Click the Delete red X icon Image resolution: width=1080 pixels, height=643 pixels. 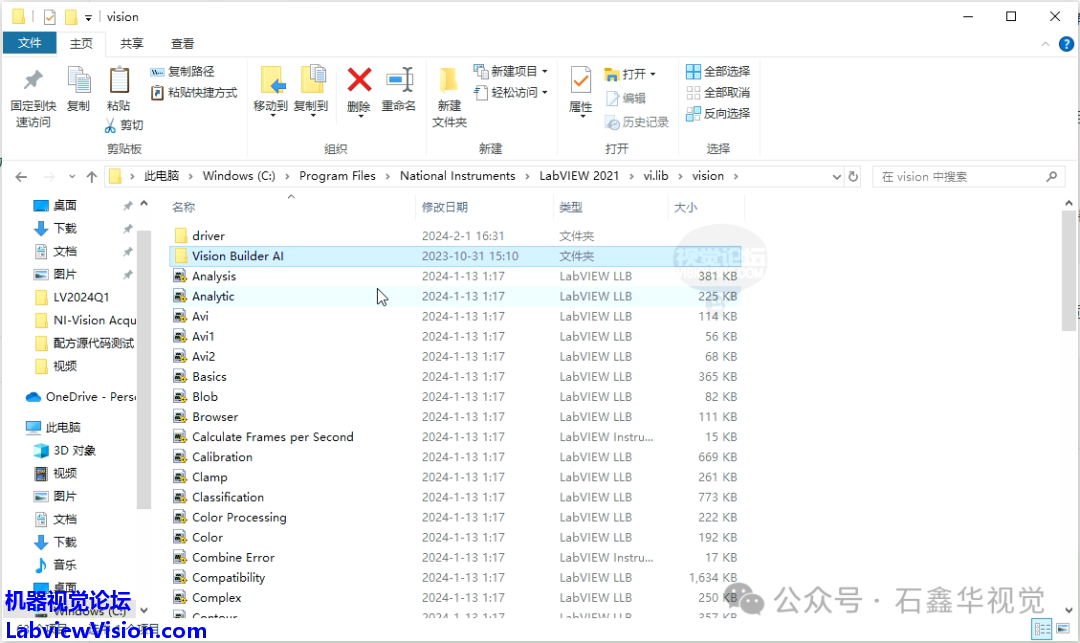click(359, 81)
